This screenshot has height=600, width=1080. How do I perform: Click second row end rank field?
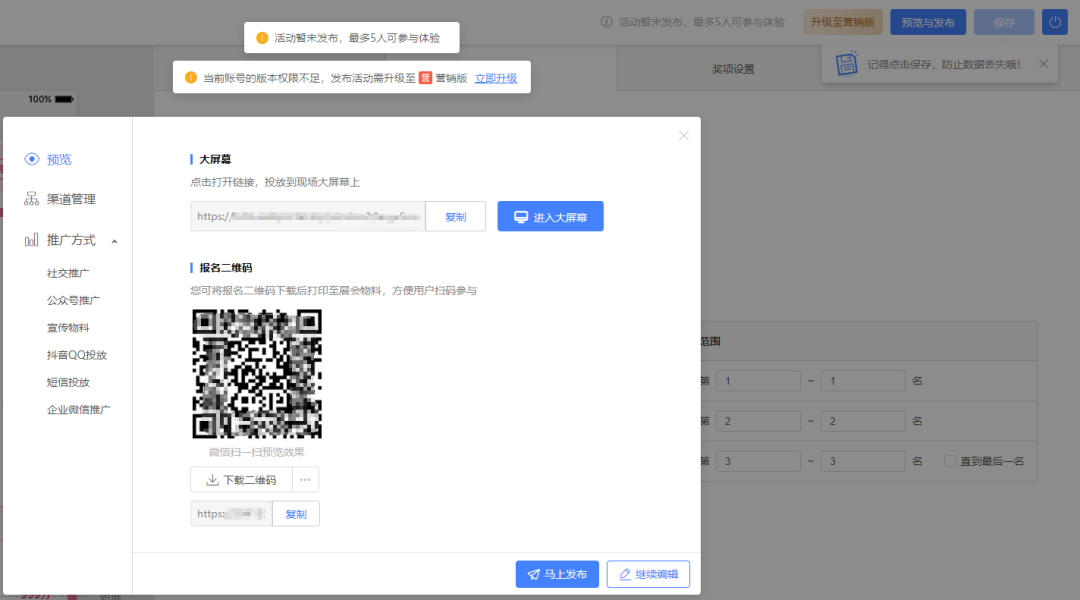pos(863,421)
